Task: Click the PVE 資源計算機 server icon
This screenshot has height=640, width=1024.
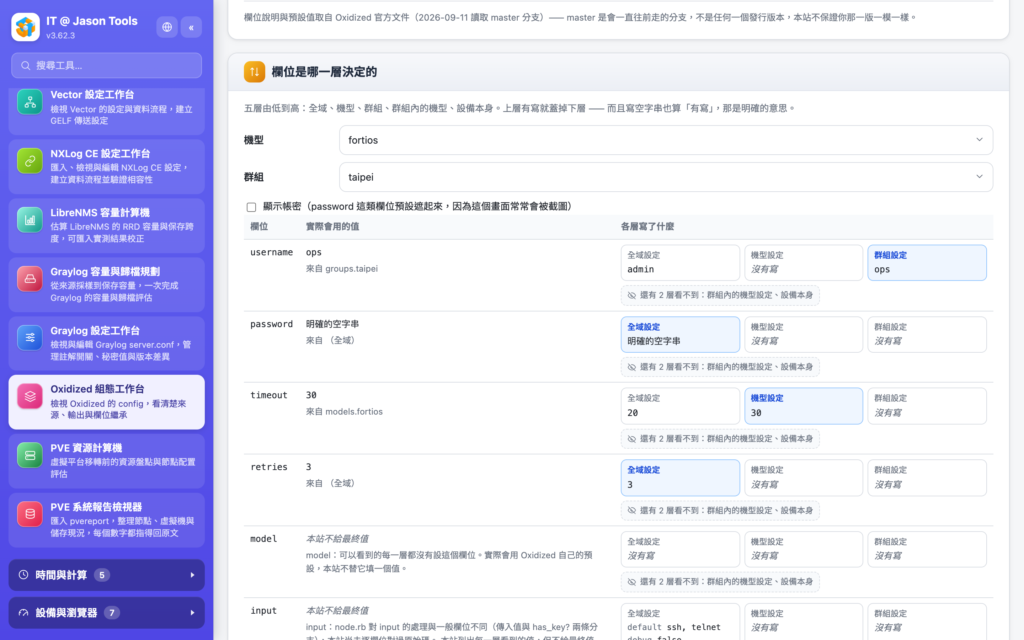Action: tap(30, 455)
